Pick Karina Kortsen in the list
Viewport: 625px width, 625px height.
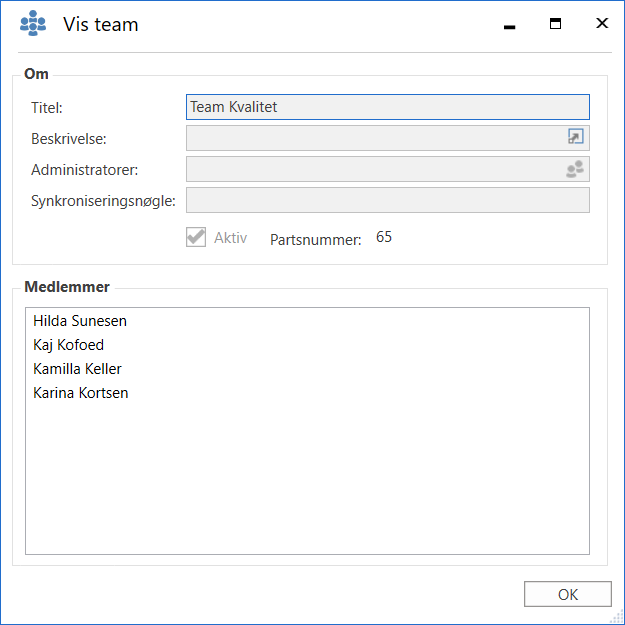[80, 393]
